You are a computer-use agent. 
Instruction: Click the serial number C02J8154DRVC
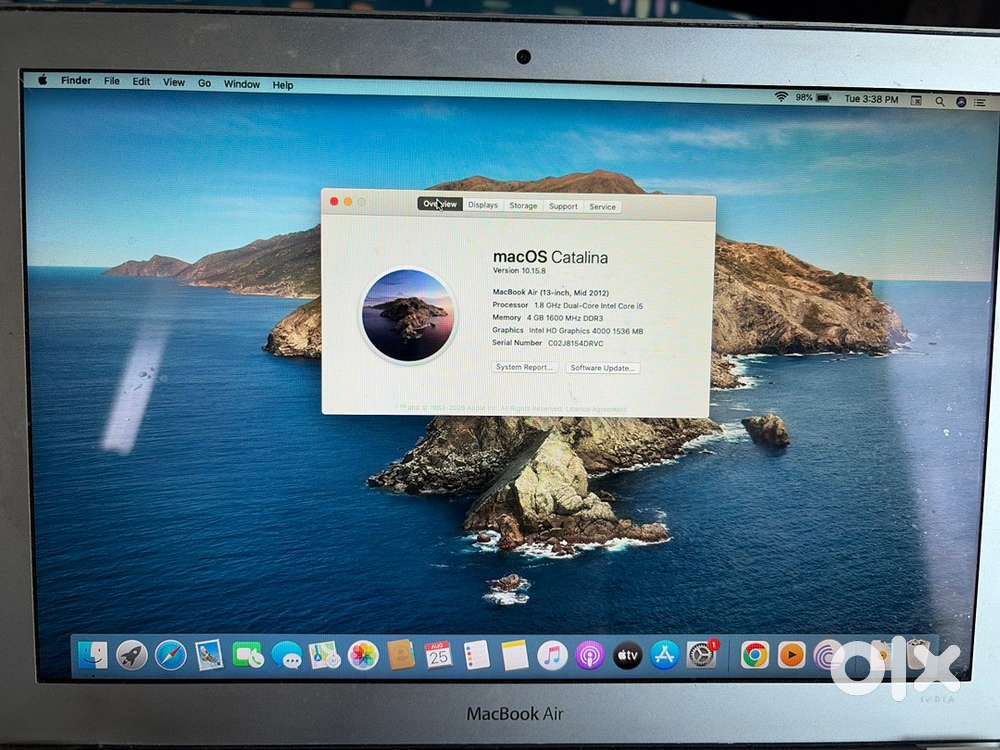click(575, 343)
